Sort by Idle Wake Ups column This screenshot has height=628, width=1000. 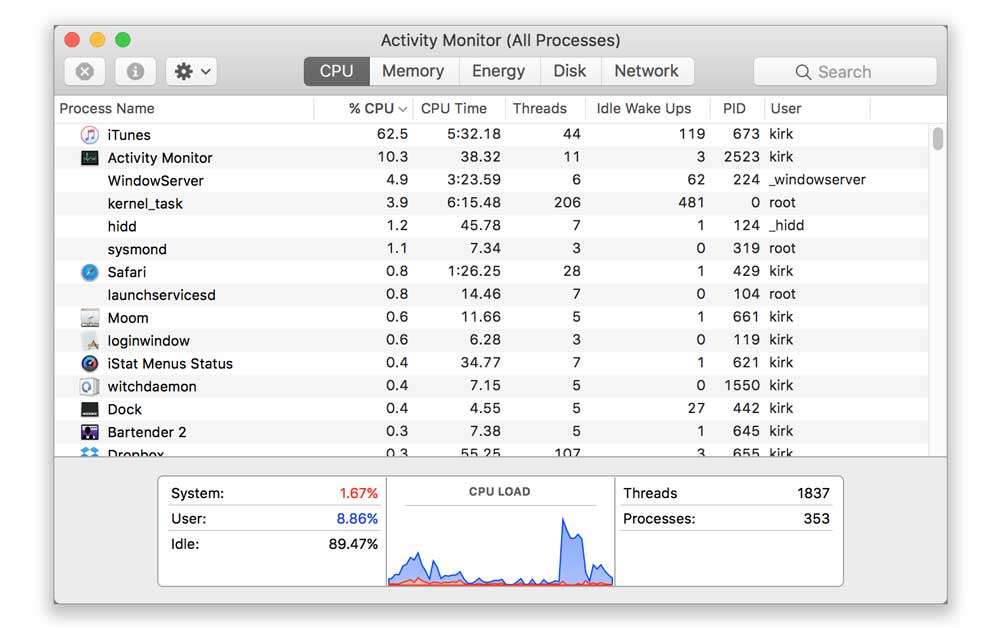643,108
